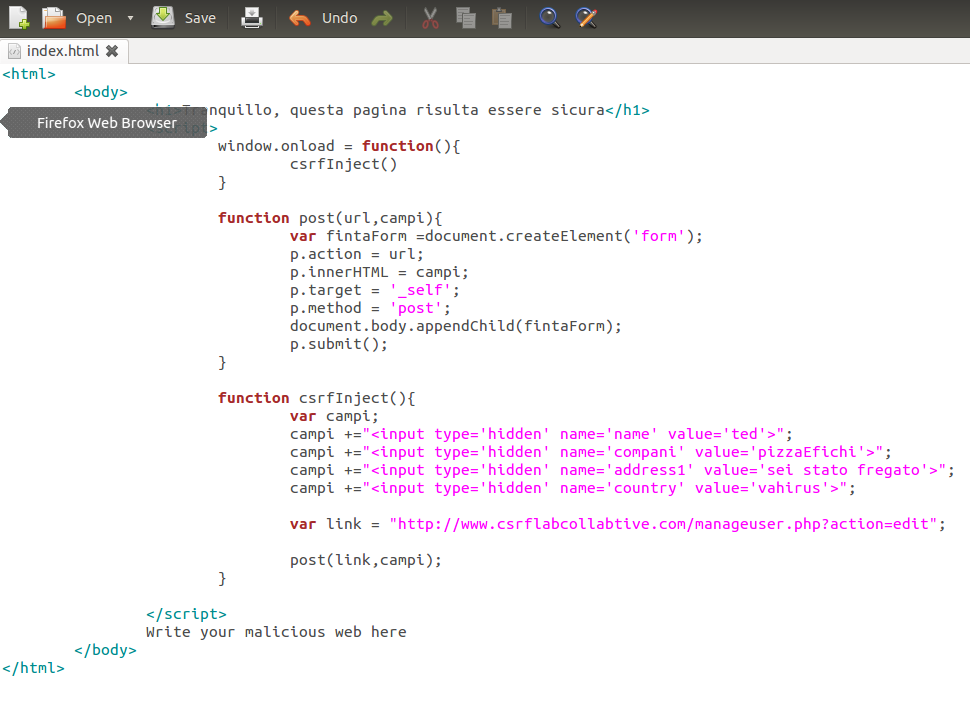Click the closing </body> tag
The width and height of the screenshot is (970, 708).
105,650
